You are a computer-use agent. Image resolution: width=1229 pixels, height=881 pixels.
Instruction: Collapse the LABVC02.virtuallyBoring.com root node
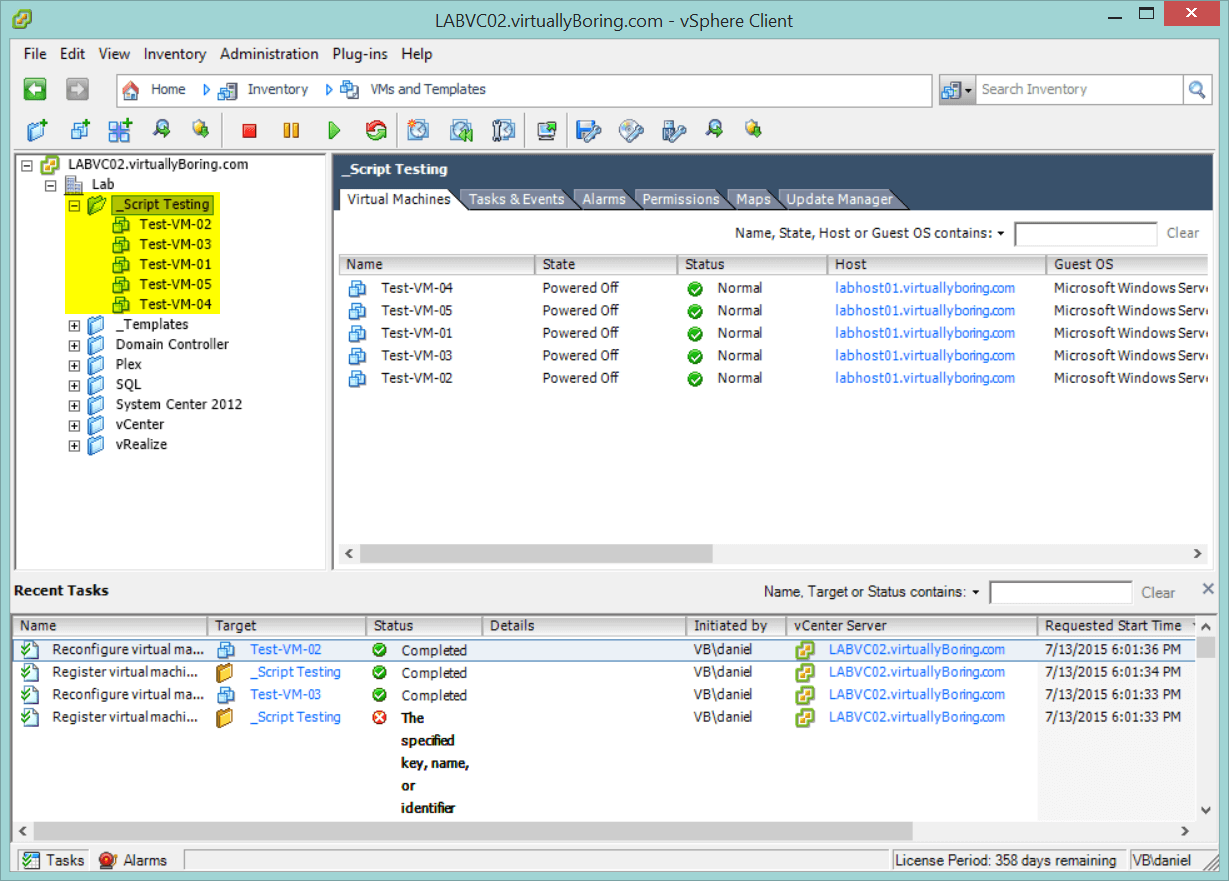(27, 165)
